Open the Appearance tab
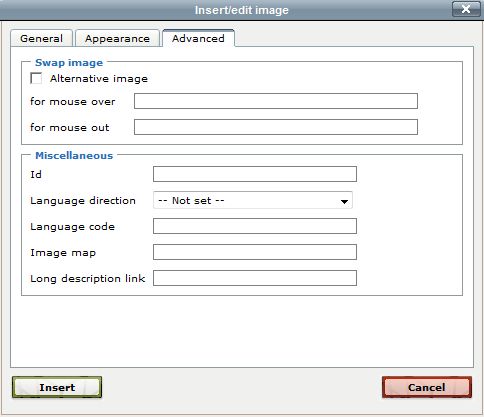 pos(117,38)
